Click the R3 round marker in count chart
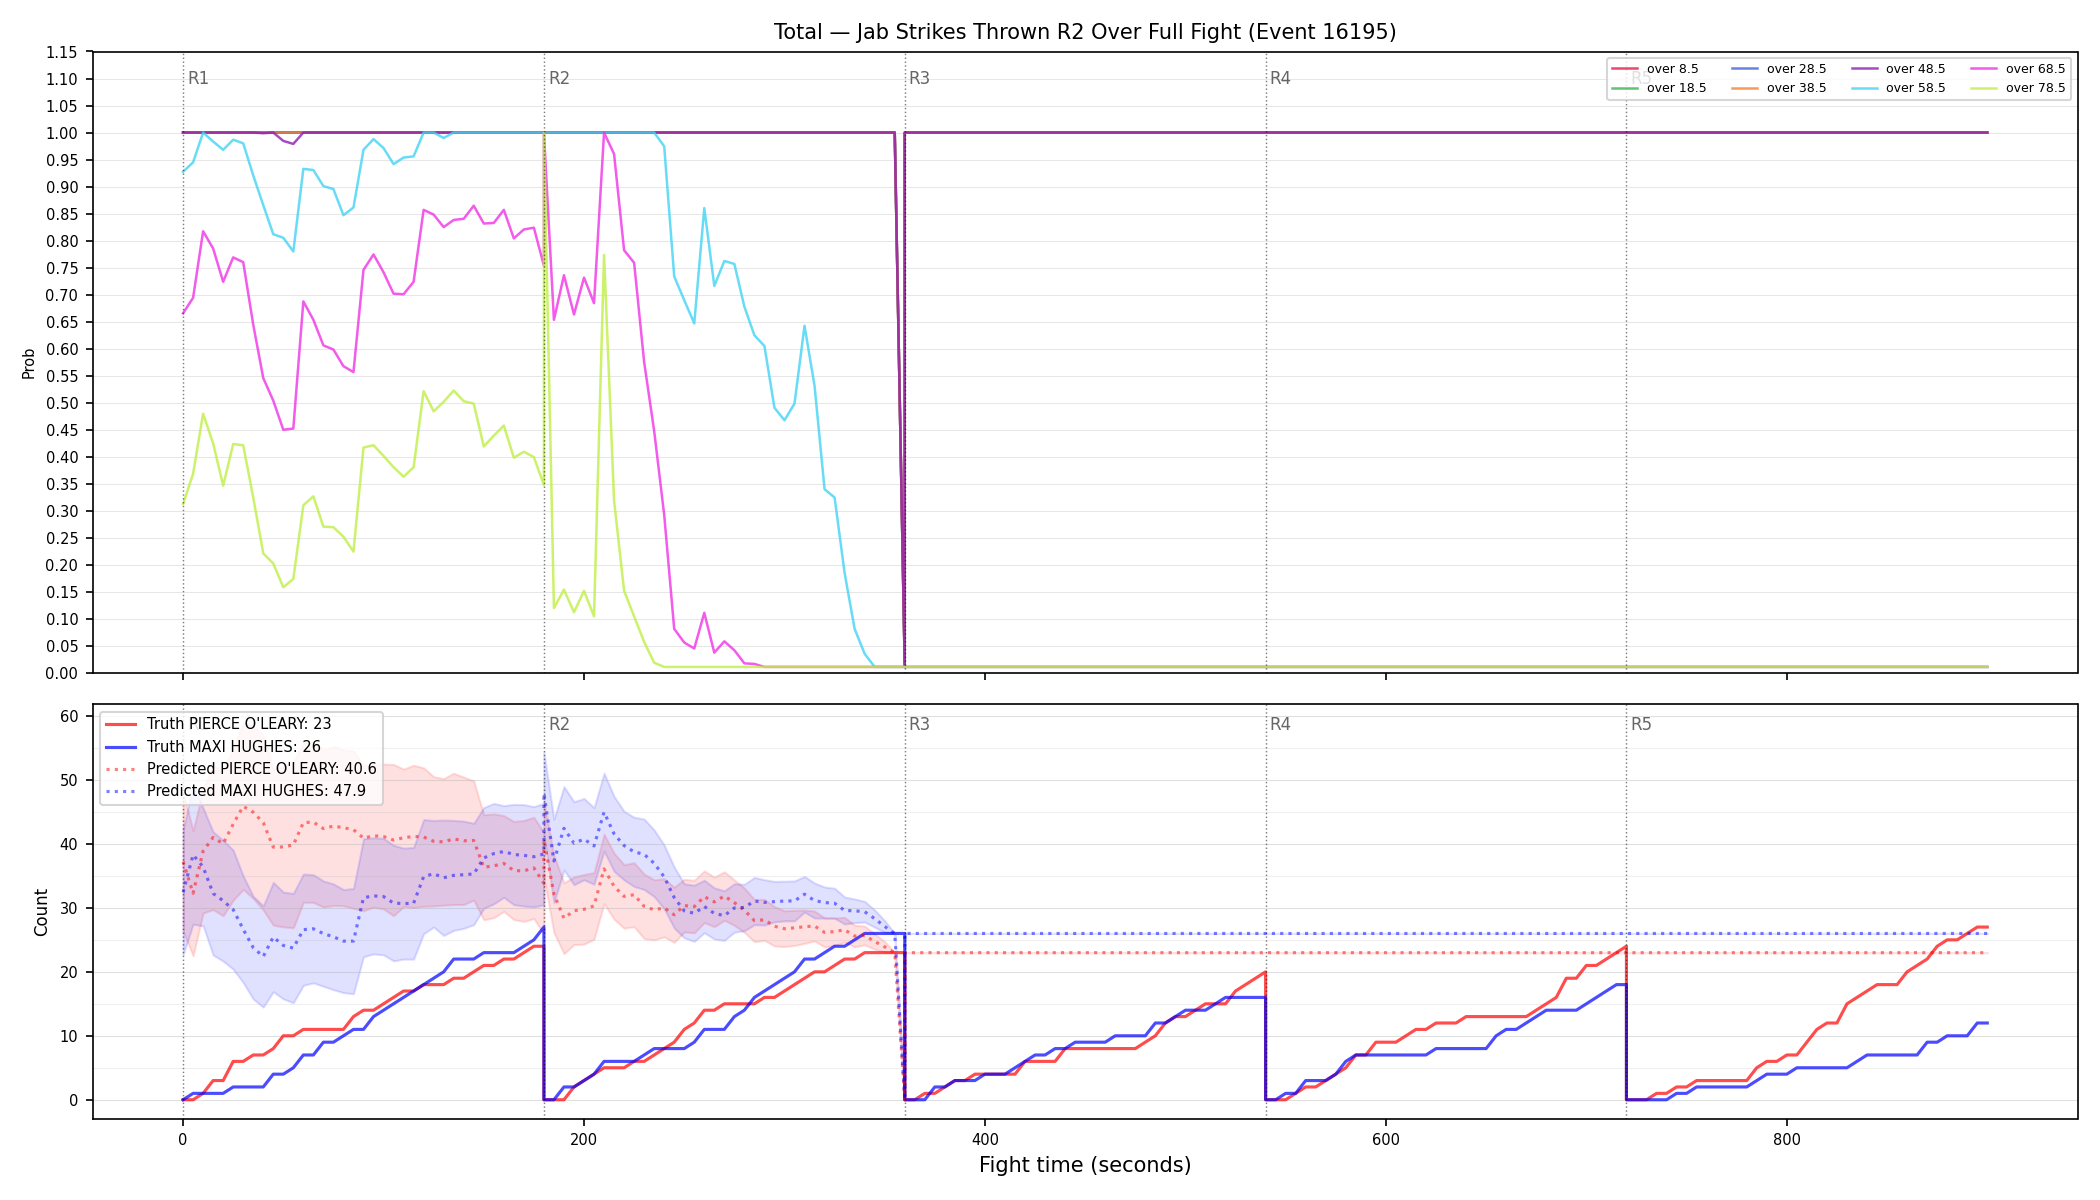The image size is (2100, 1200). pyautogui.click(x=919, y=724)
